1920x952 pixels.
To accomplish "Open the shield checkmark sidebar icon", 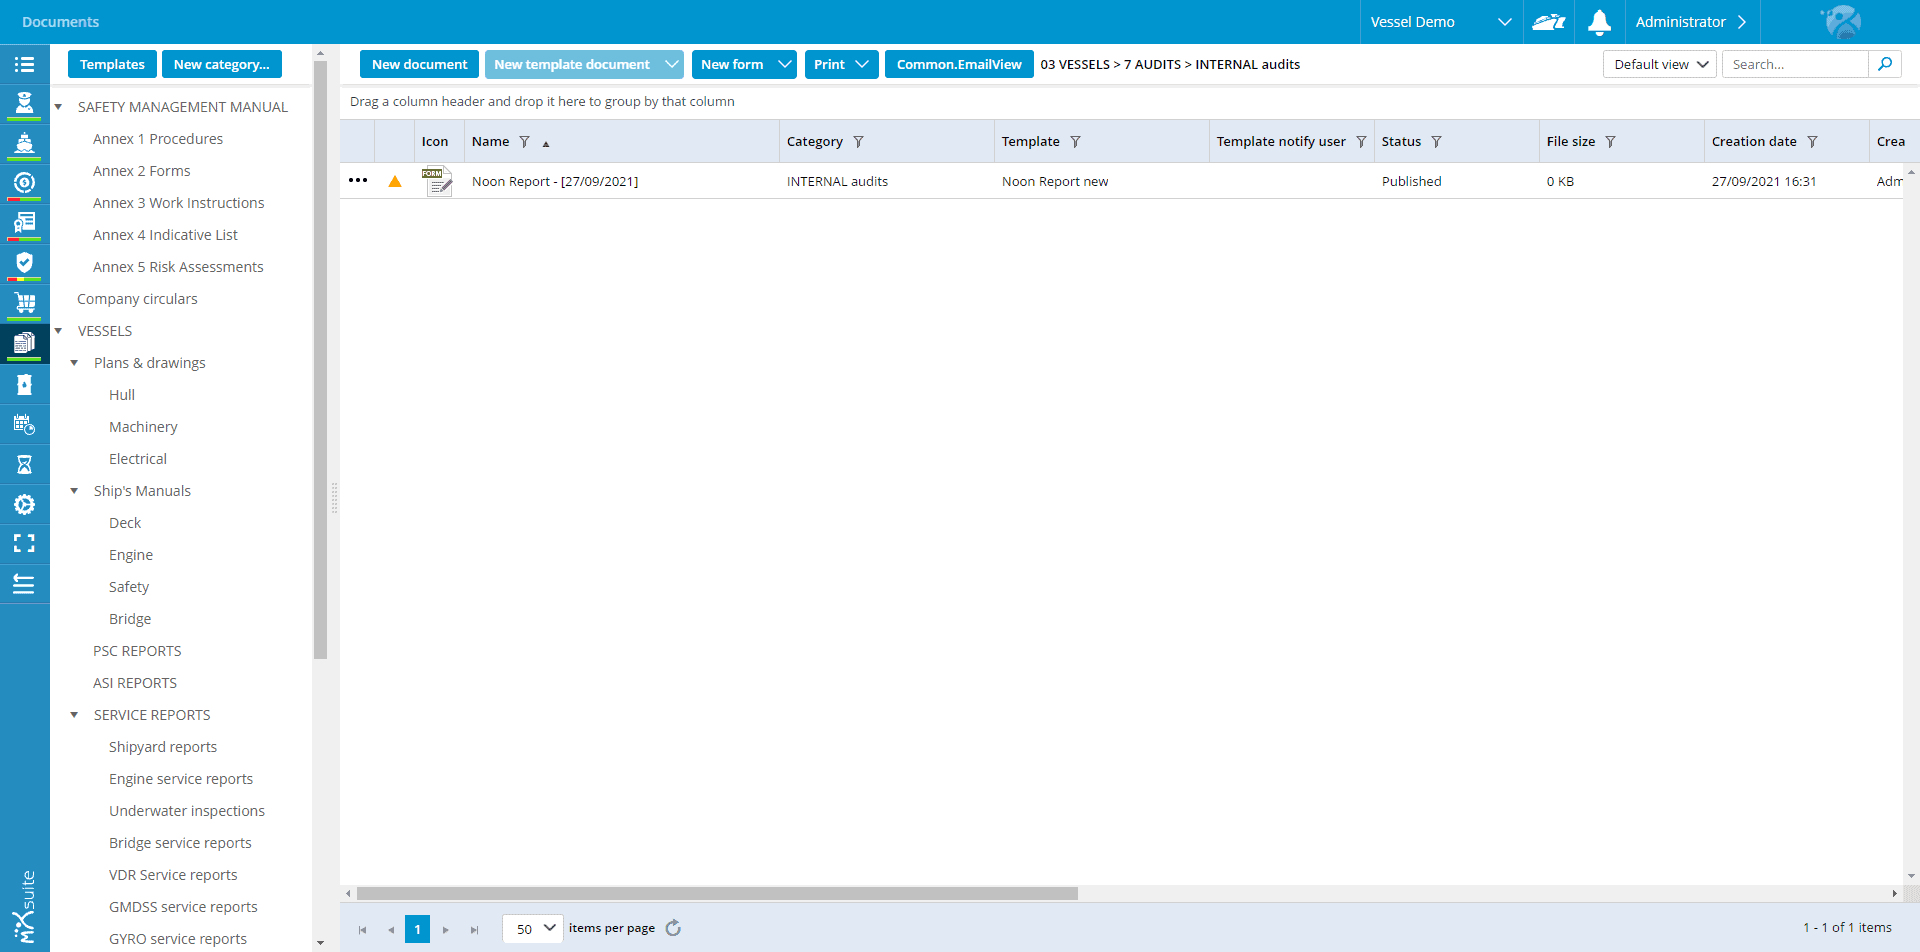I will pos(24,263).
